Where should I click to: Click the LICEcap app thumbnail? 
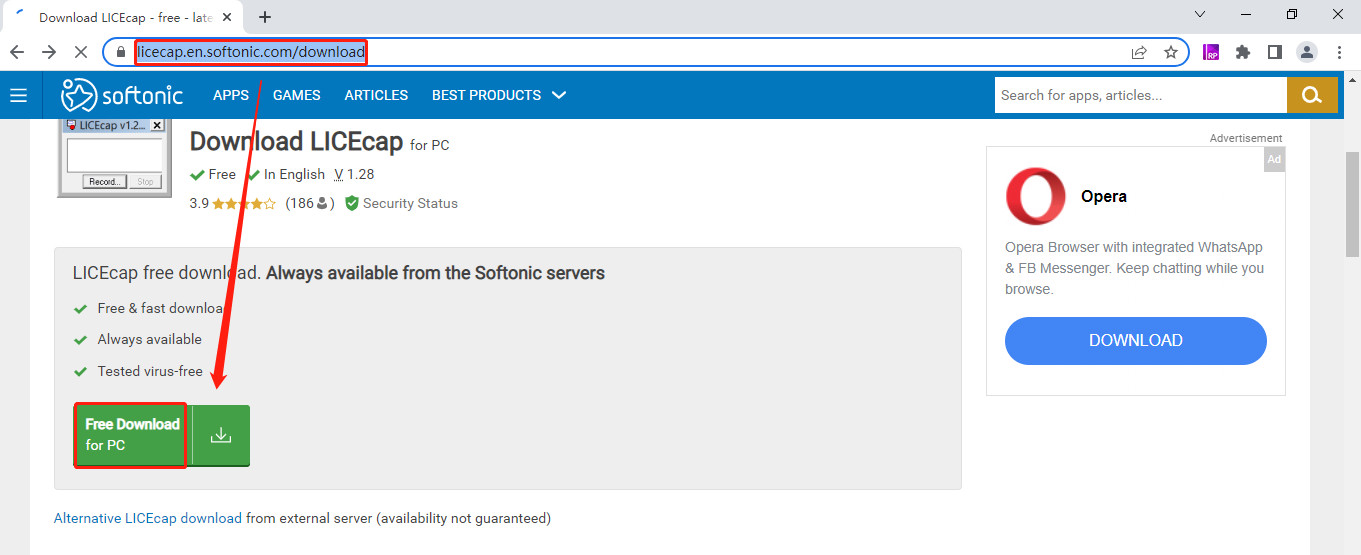112,157
